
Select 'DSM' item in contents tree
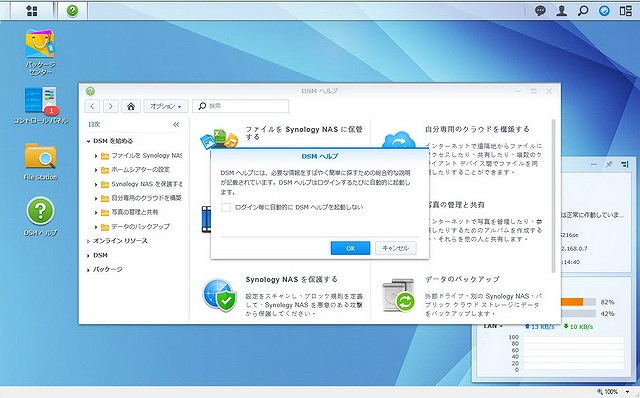point(100,255)
